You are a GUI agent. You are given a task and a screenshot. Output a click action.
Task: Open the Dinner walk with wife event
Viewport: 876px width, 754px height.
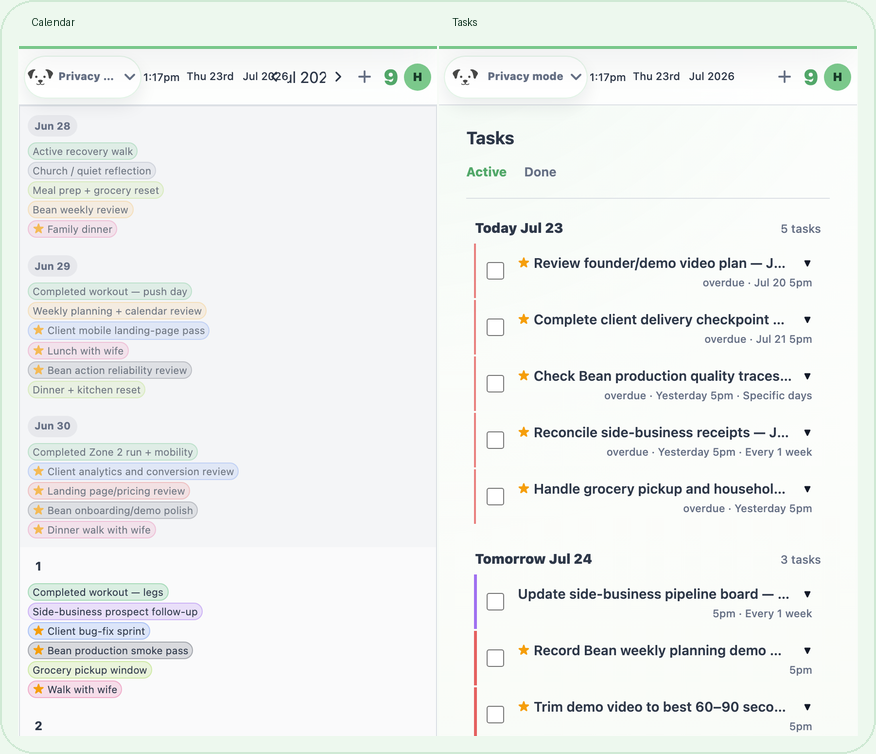(x=92, y=530)
